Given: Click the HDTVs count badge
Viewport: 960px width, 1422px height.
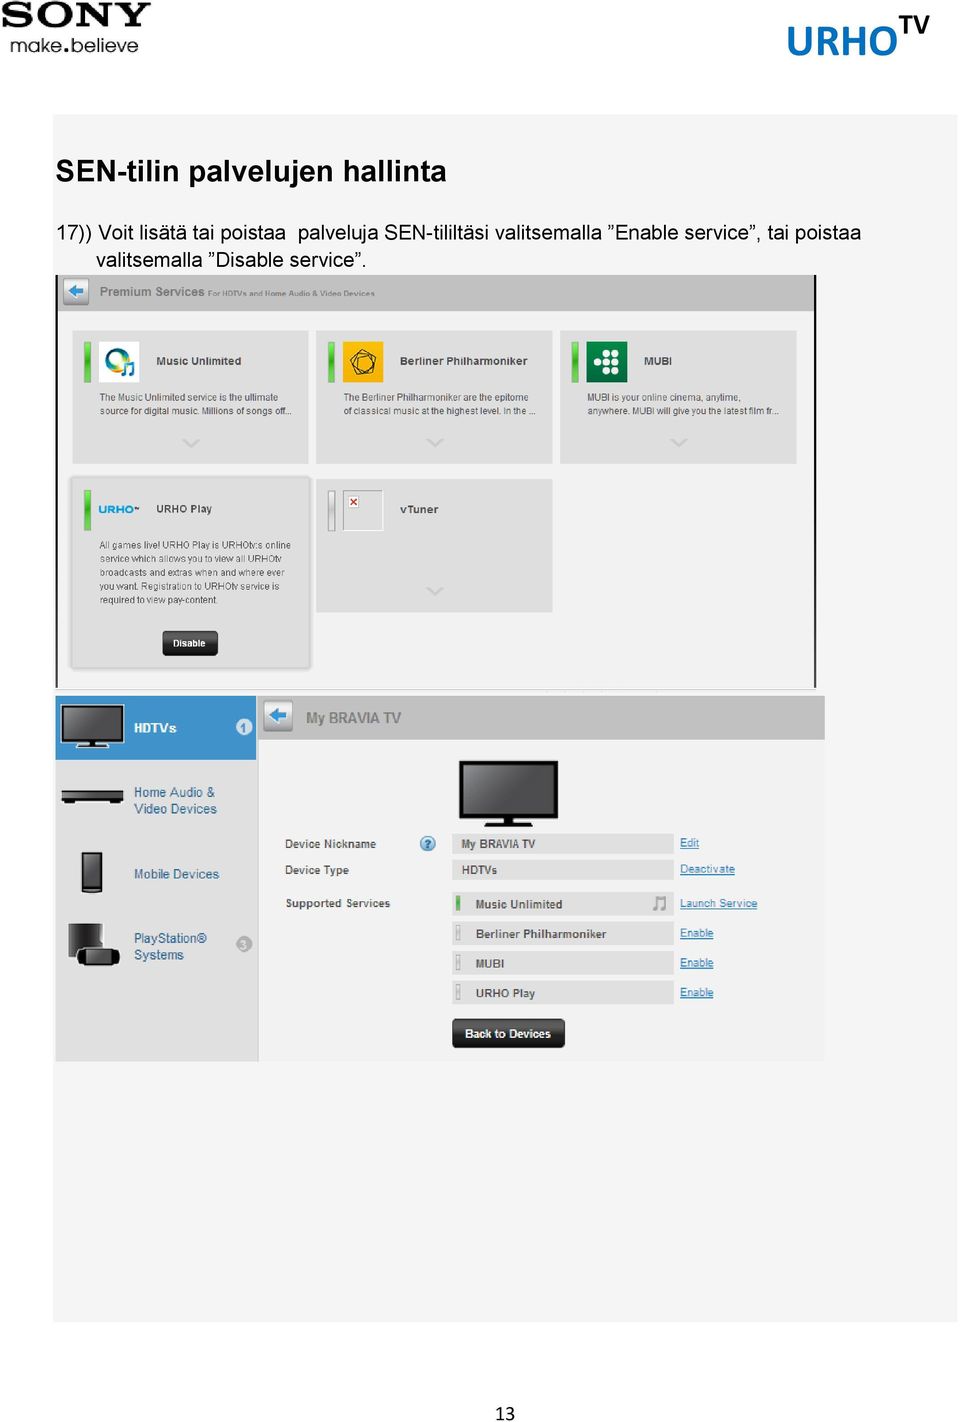Looking at the screenshot, I should [x=244, y=727].
